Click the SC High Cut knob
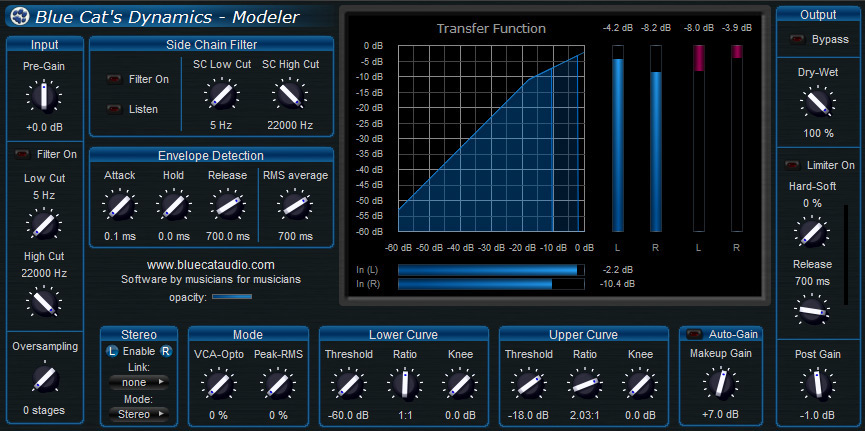This screenshot has height=431, width=865. (x=290, y=95)
